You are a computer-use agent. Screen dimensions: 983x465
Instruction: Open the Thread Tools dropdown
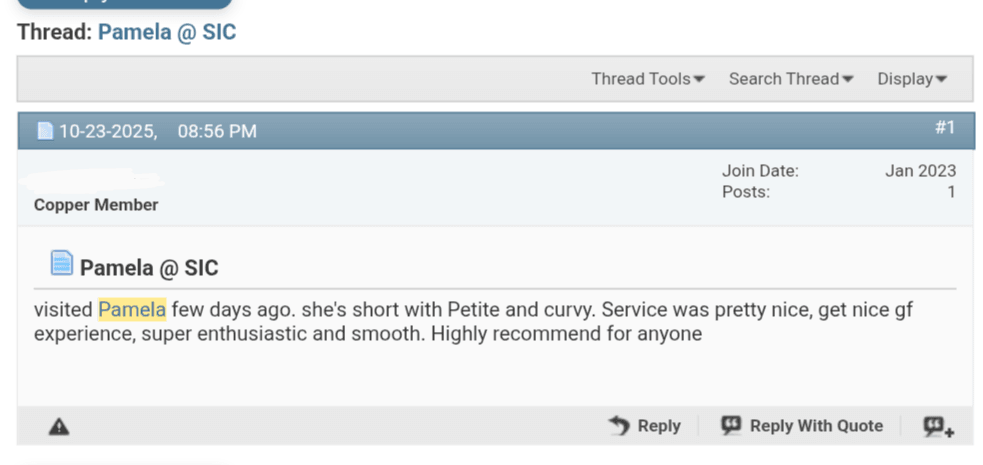(x=647, y=79)
